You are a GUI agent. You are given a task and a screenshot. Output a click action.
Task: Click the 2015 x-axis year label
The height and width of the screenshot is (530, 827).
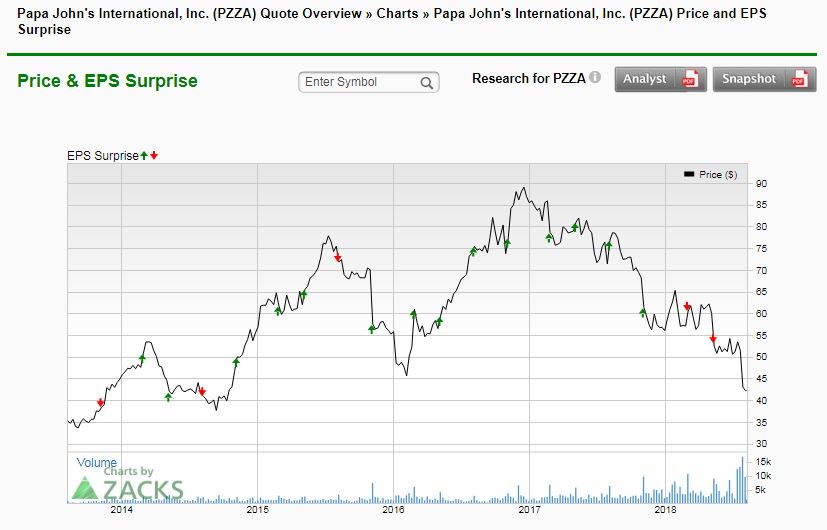(257, 509)
